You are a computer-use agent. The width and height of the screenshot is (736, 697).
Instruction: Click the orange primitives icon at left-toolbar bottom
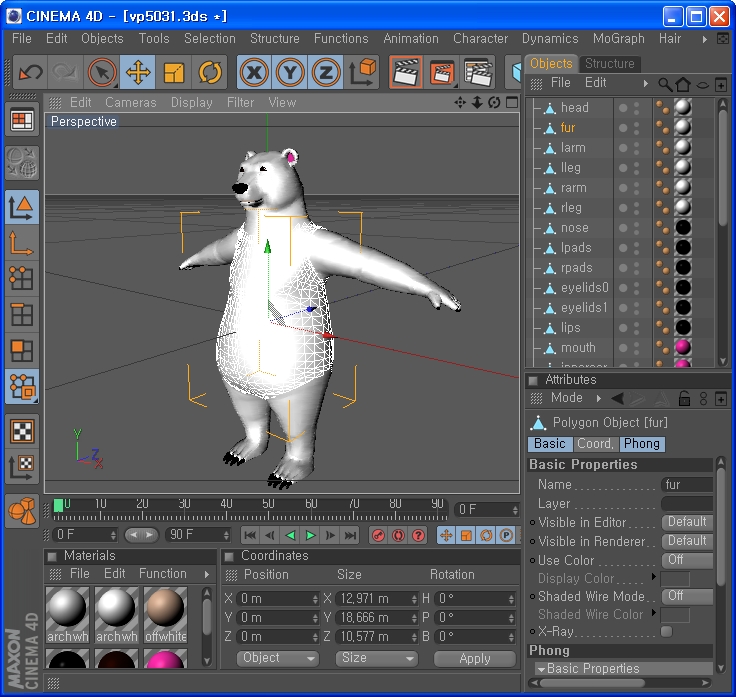click(x=22, y=511)
